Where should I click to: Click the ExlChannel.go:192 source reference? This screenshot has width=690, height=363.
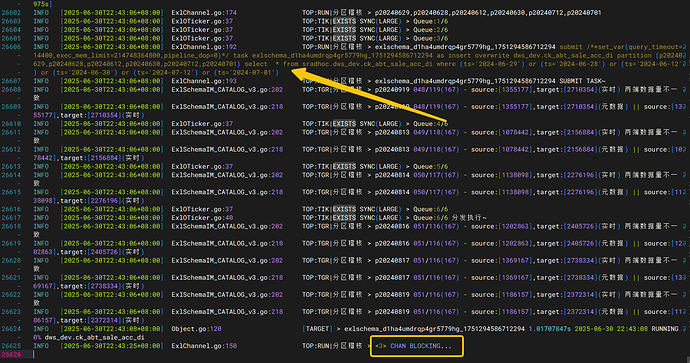(x=204, y=47)
